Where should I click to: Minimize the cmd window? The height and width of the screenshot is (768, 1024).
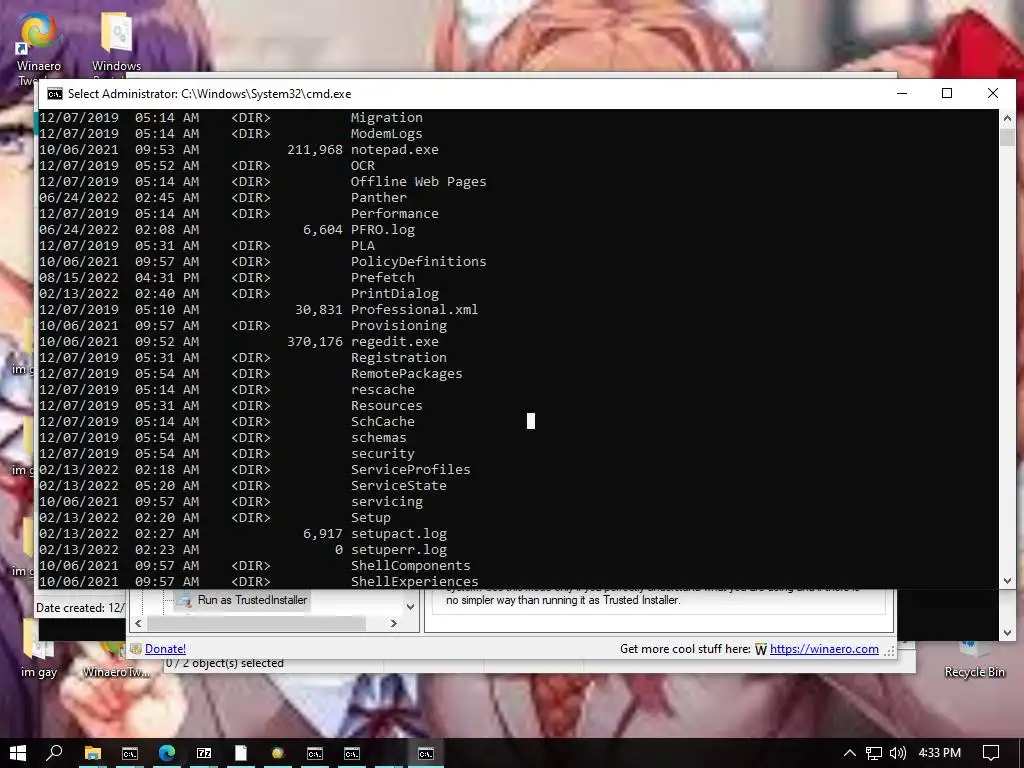[902, 93]
